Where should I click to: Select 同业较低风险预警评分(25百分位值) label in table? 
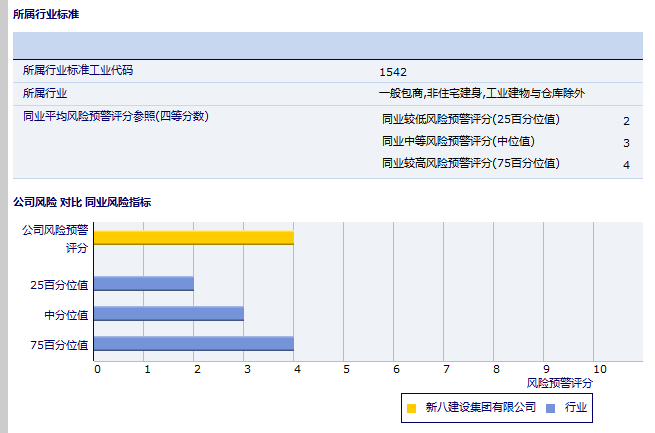click(470, 120)
